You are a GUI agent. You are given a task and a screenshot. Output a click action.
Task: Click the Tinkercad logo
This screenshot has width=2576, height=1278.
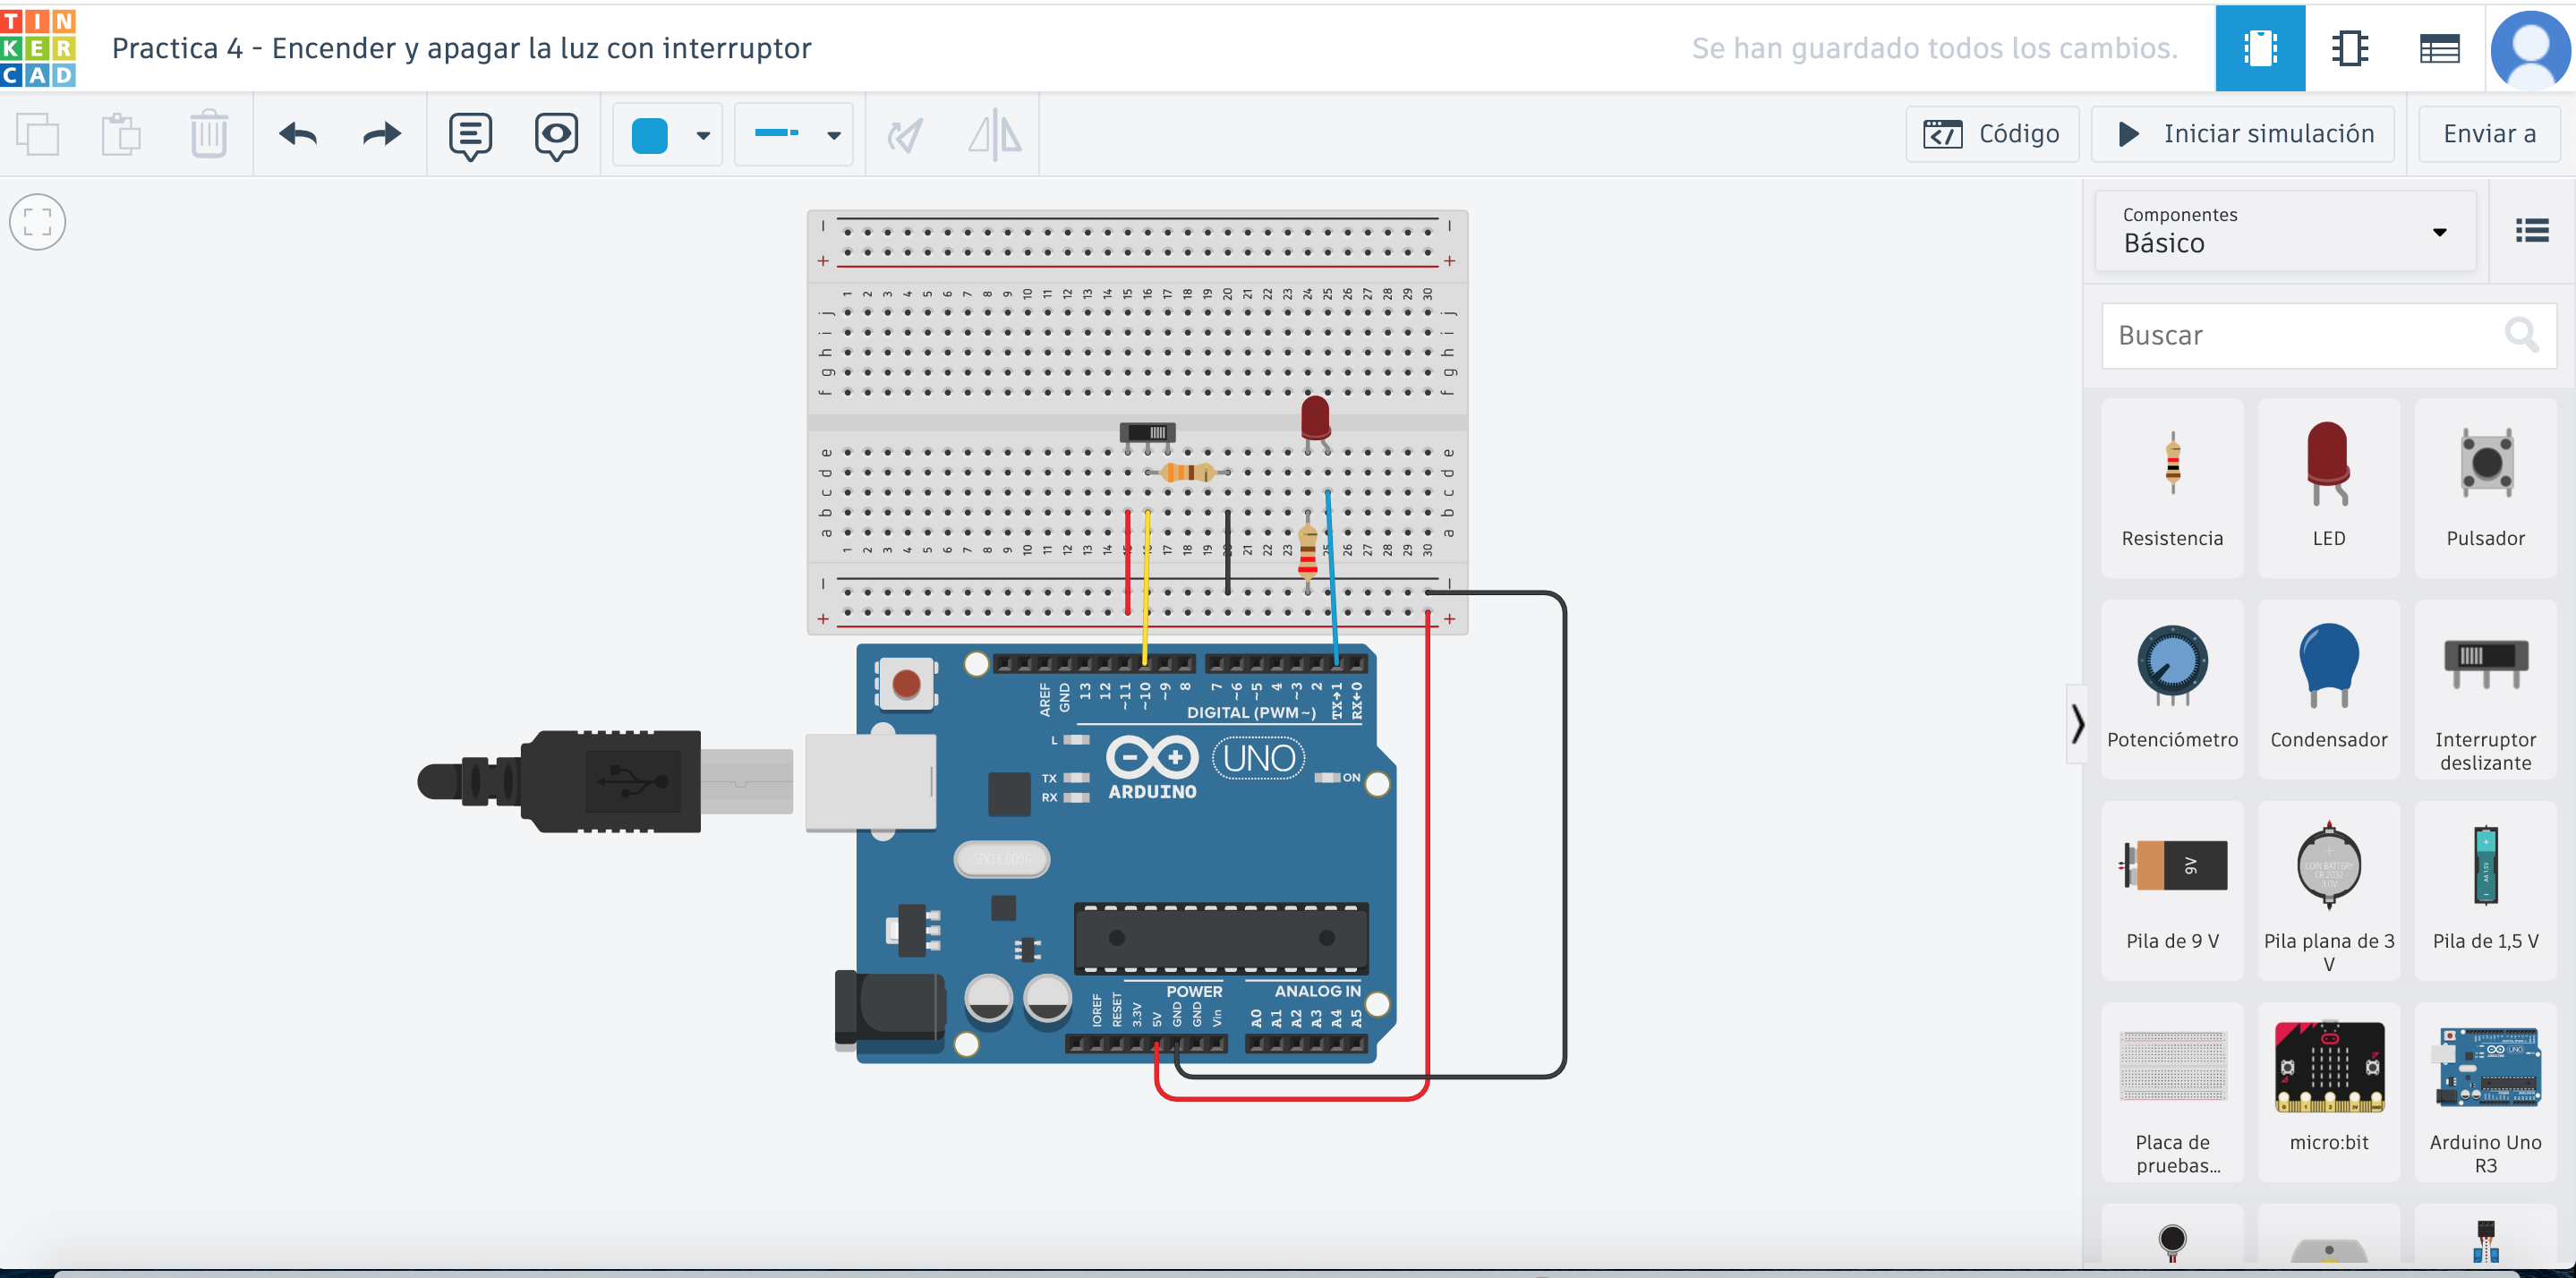tap(38, 47)
